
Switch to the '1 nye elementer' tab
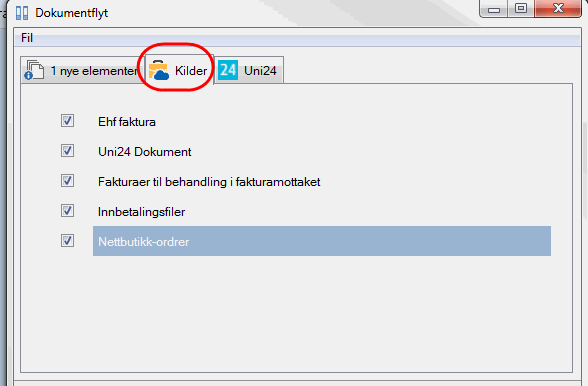[82, 70]
